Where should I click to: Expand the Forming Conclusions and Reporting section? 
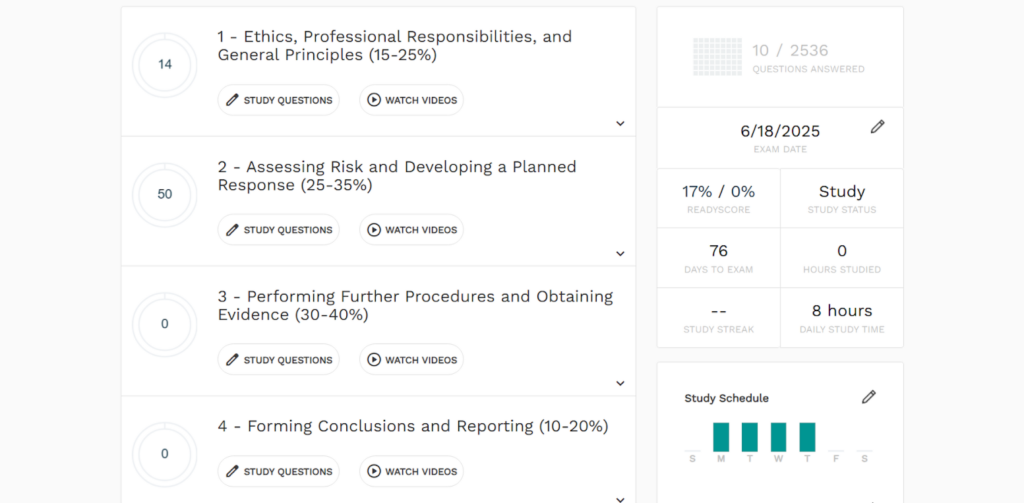click(620, 498)
